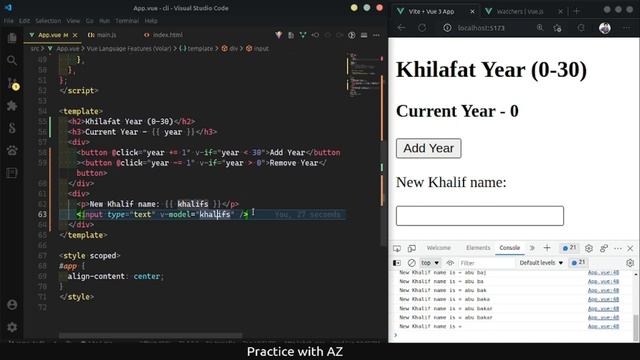Switch to index.html editor tab

click(163, 35)
